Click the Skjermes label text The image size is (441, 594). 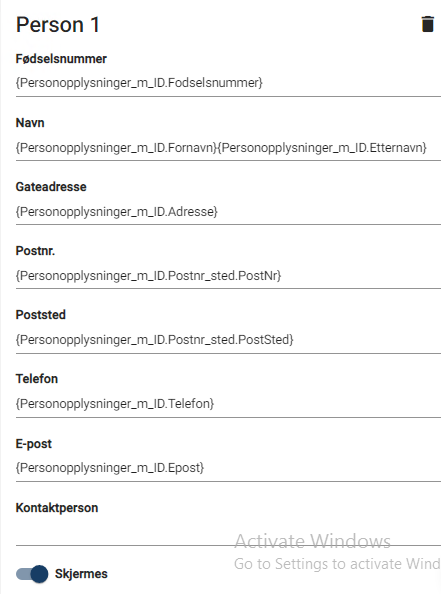(x=81, y=574)
